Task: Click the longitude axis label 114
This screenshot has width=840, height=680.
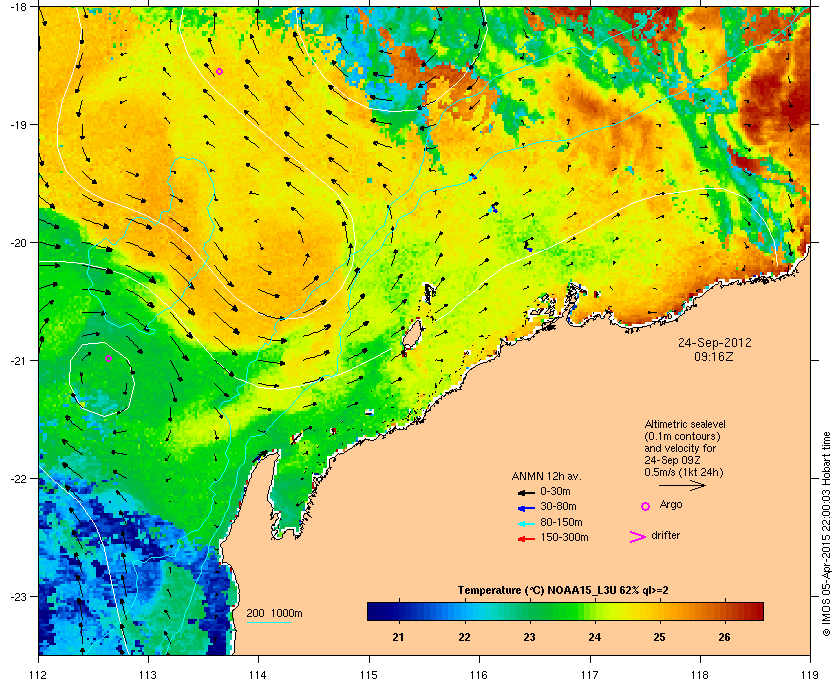Action: pos(258,674)
